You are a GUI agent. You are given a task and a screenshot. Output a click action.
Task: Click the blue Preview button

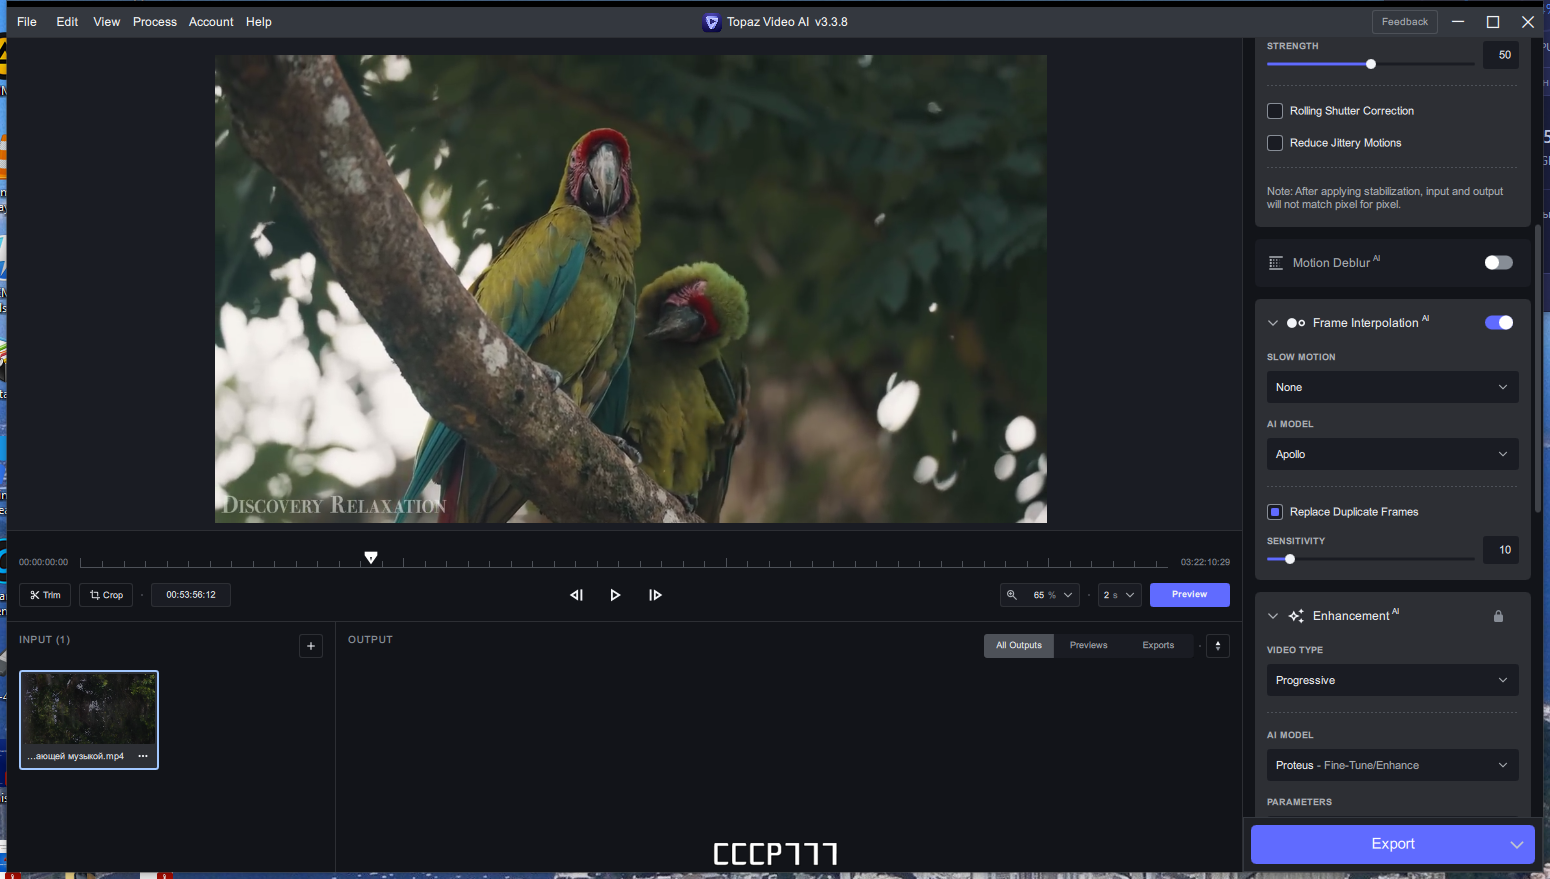(1189, 595)
